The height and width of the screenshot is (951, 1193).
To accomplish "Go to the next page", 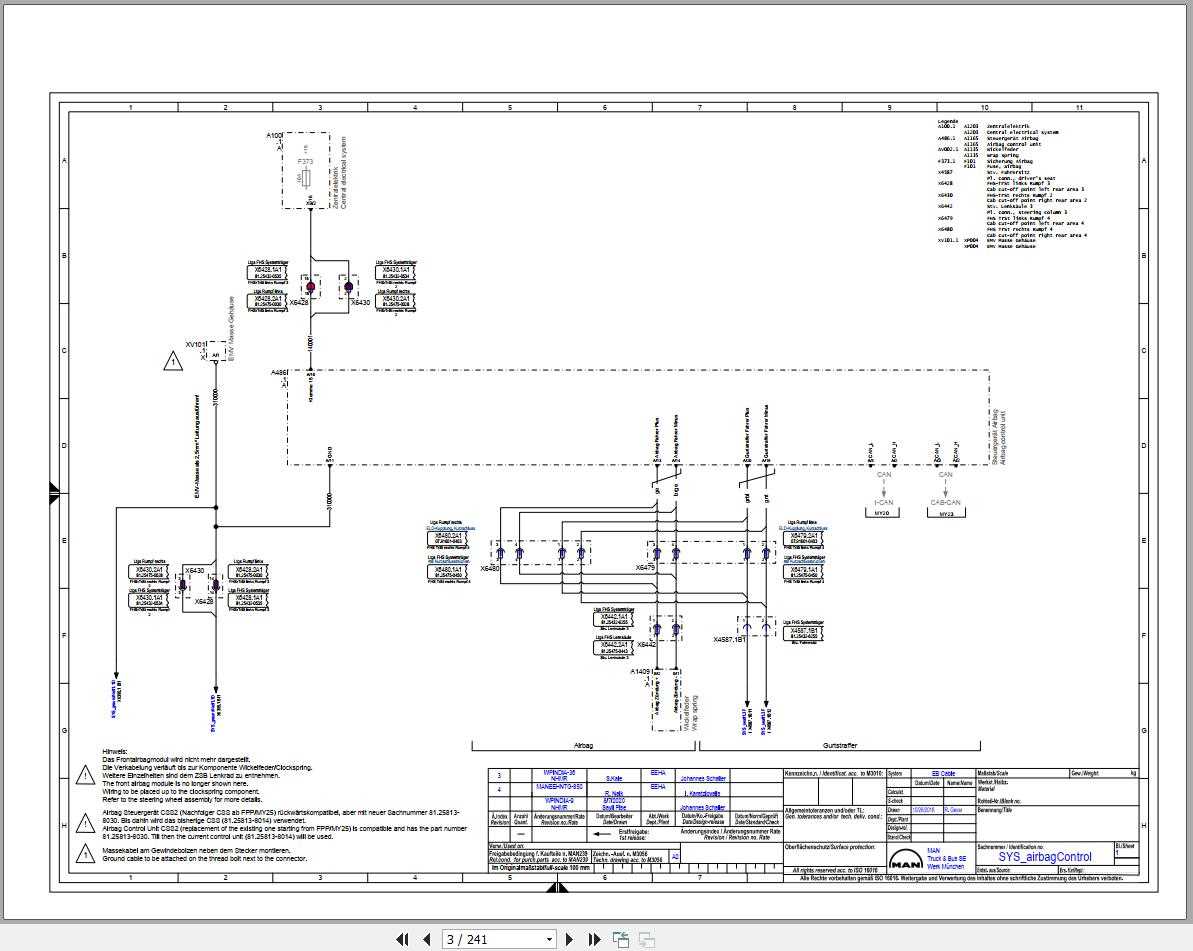I will 569,940.
